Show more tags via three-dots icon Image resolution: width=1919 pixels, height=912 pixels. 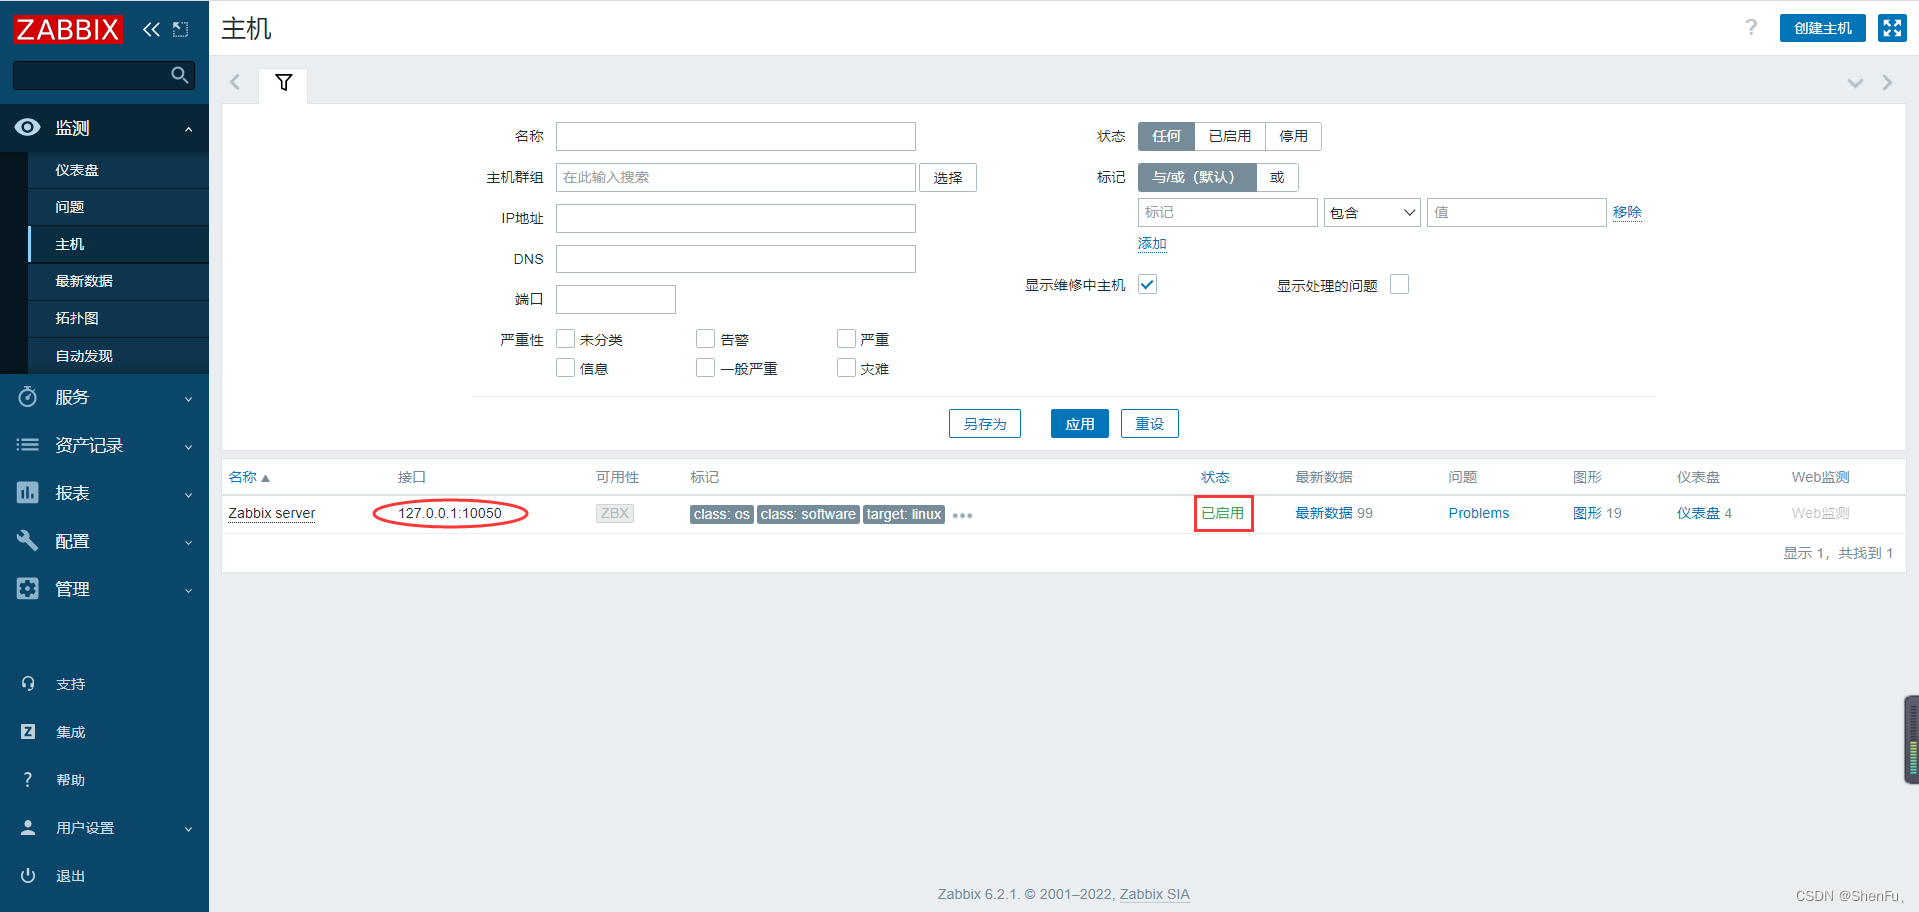point(963,516)
